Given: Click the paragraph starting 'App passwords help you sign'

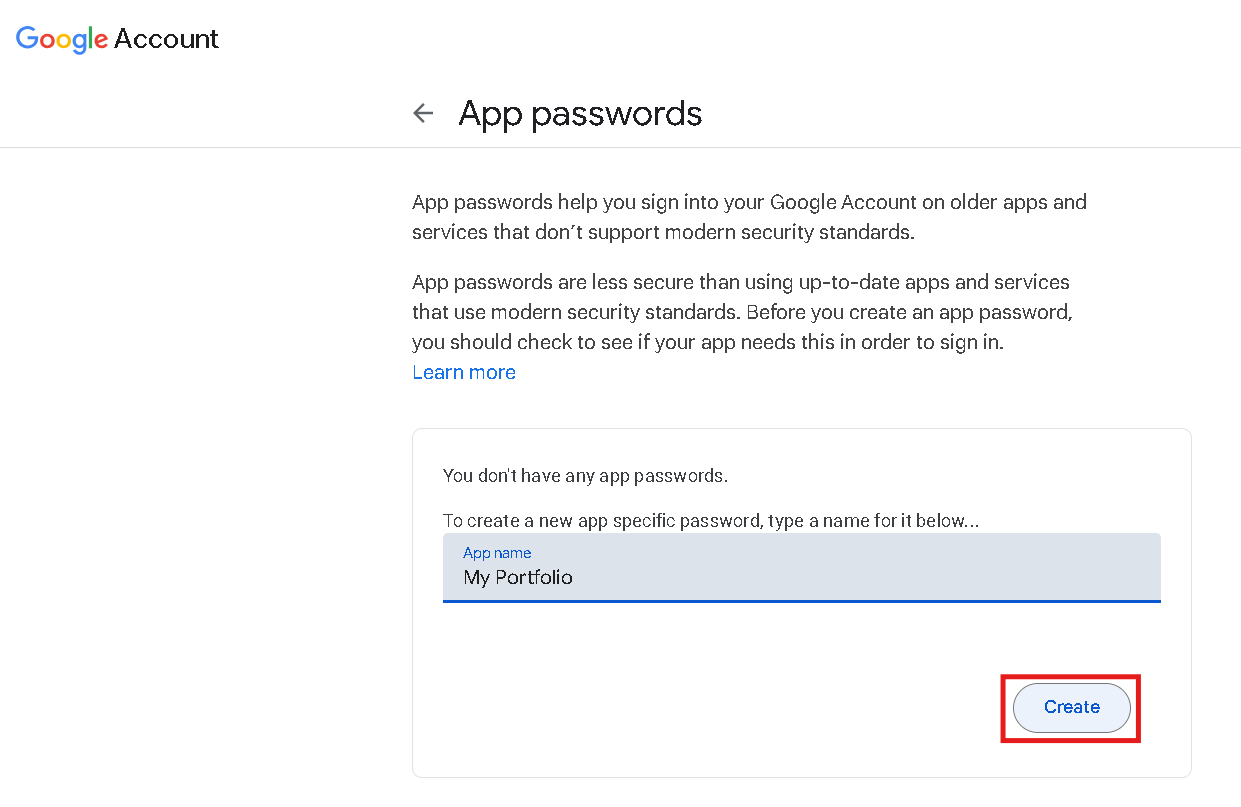Looking at the screenshot, I should [748, 217].
